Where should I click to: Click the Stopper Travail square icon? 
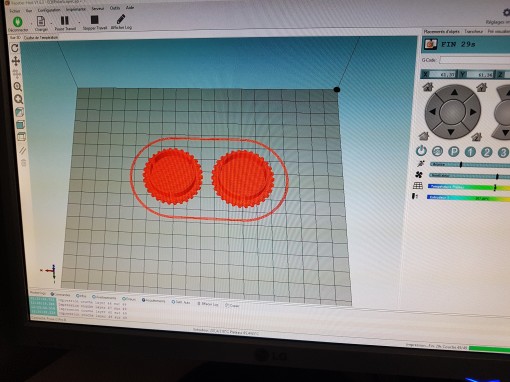(95, 20)
